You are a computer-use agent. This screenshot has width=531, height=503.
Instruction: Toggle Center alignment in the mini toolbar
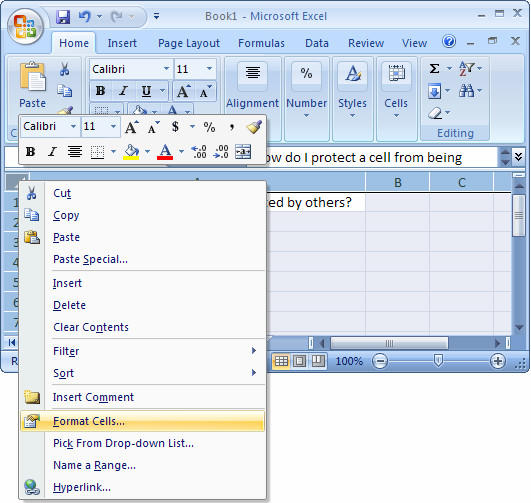pos(75,151)
